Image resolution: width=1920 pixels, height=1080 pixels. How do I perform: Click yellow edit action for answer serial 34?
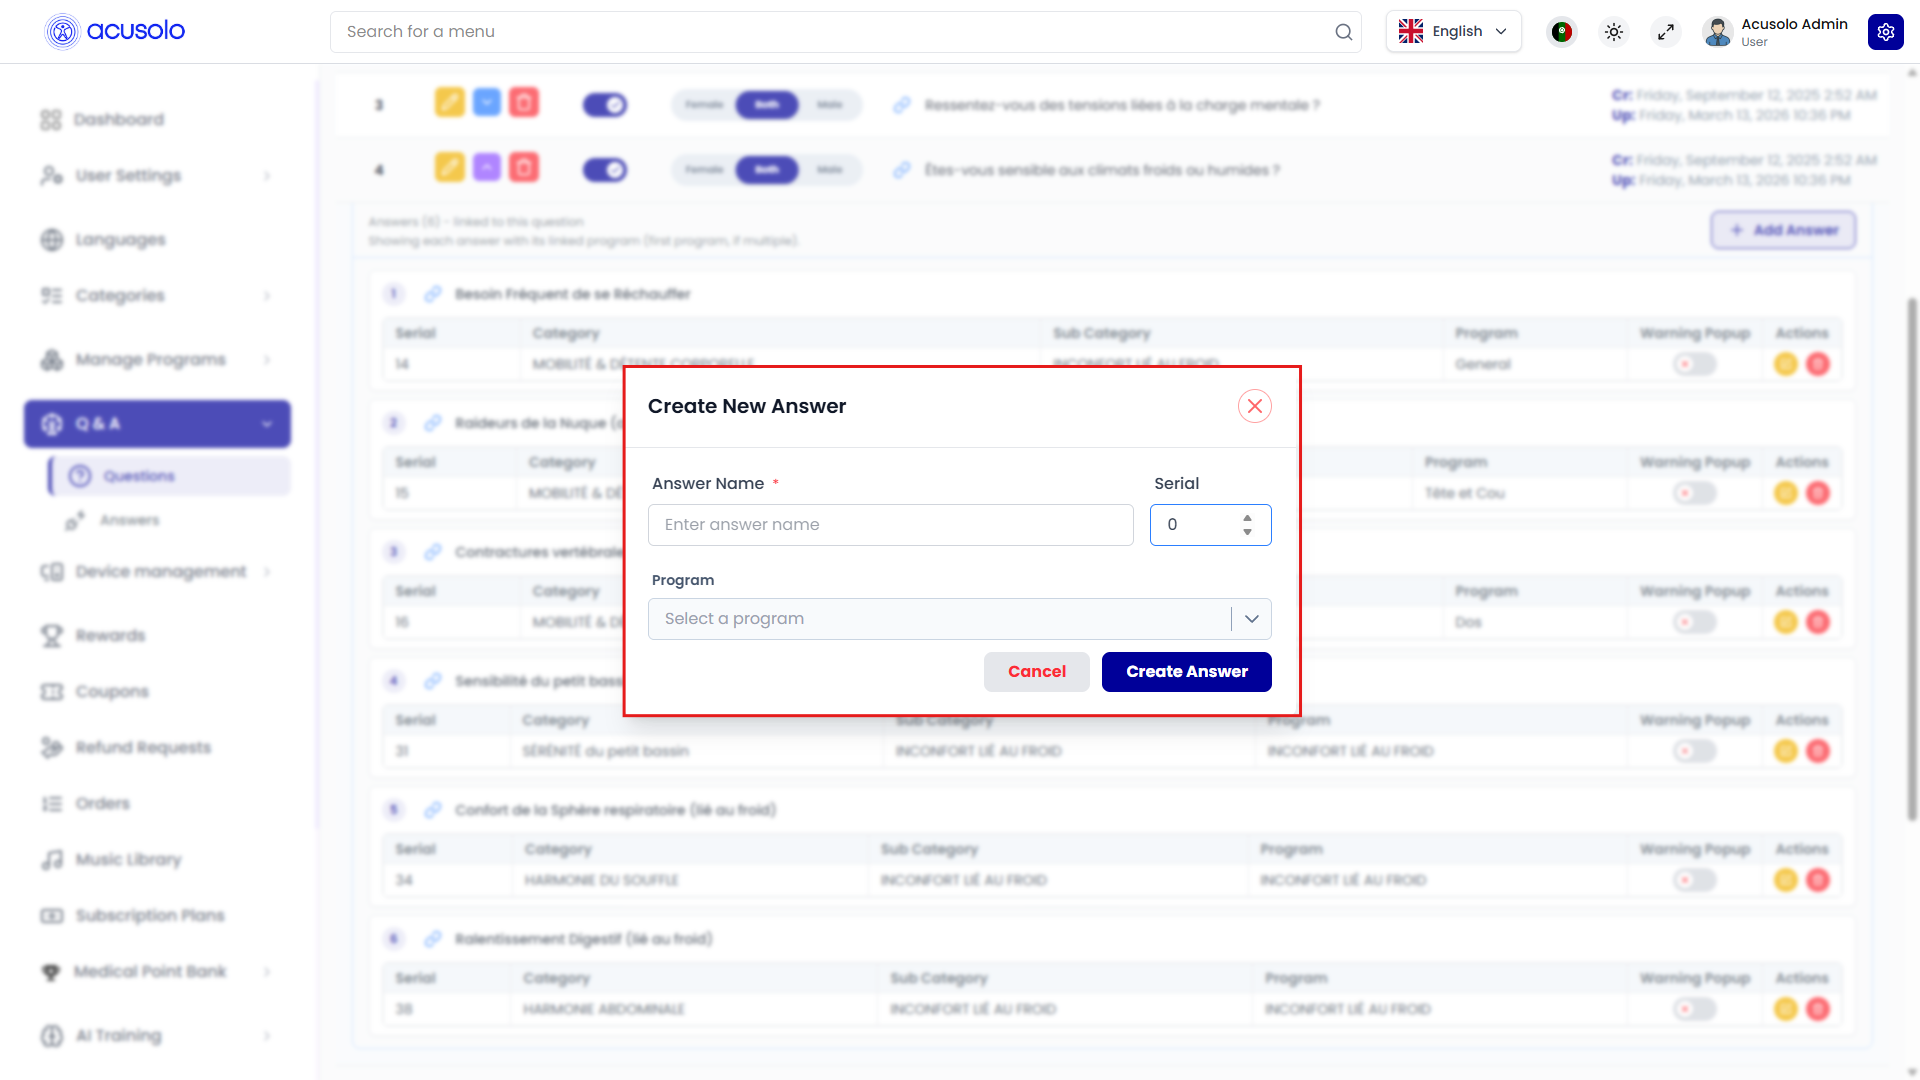1786,880
